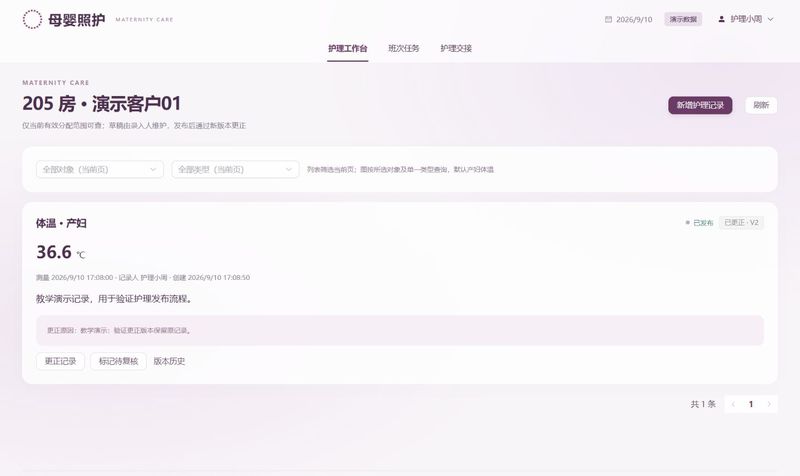Viewport: 800px width, 476px height.
Task: Open the 全部对象 filter dropdown
Action: click(100, 169)
